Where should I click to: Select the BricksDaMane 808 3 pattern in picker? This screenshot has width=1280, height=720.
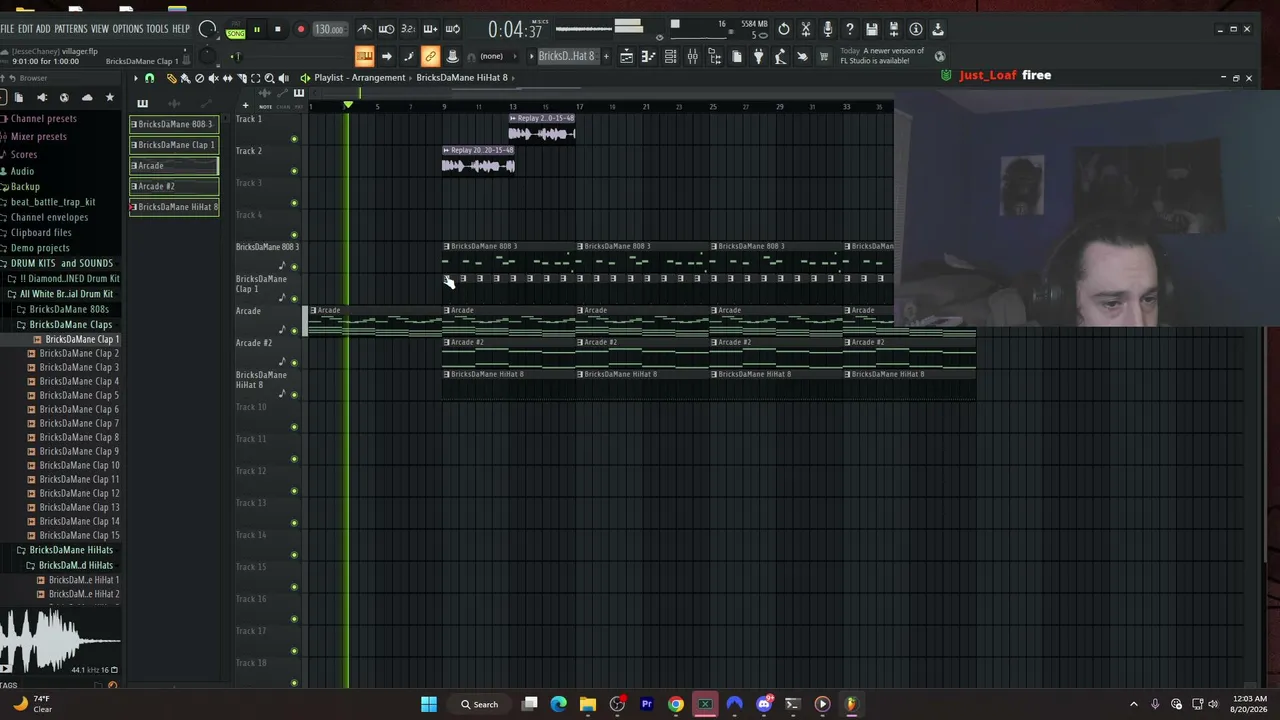click(x=174, y=124)
